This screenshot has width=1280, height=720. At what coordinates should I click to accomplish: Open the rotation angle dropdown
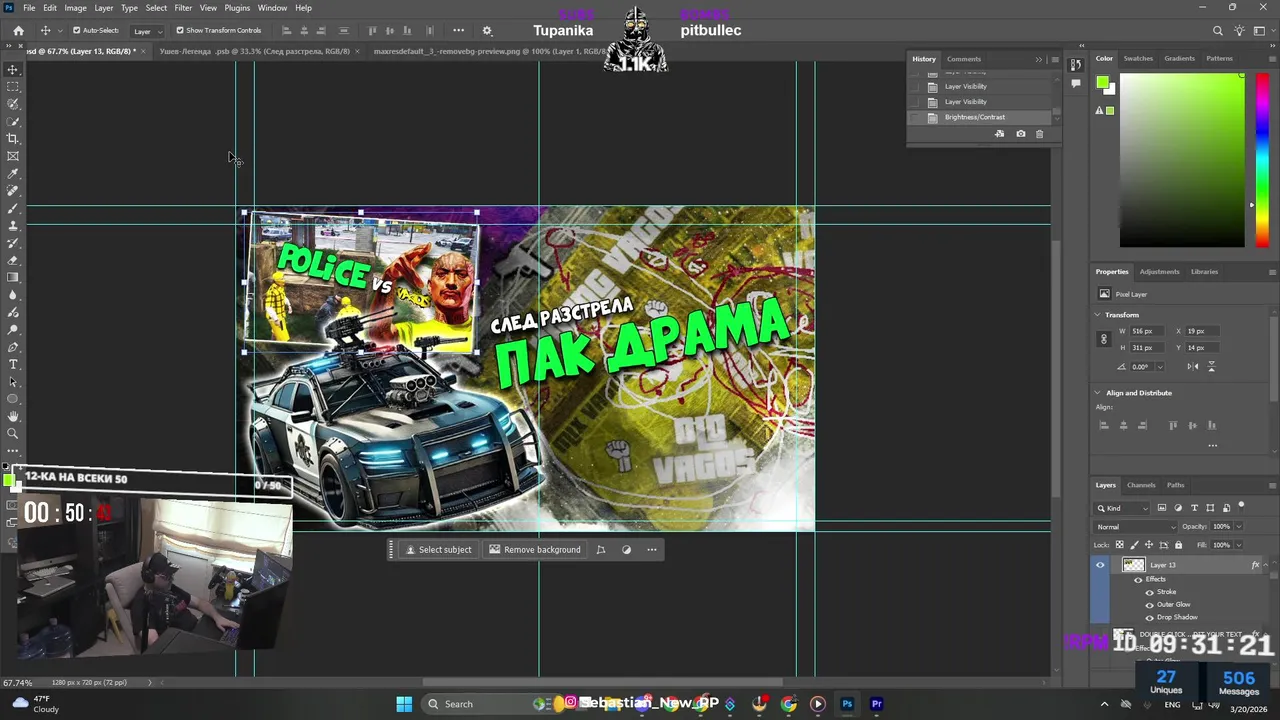1160,367
